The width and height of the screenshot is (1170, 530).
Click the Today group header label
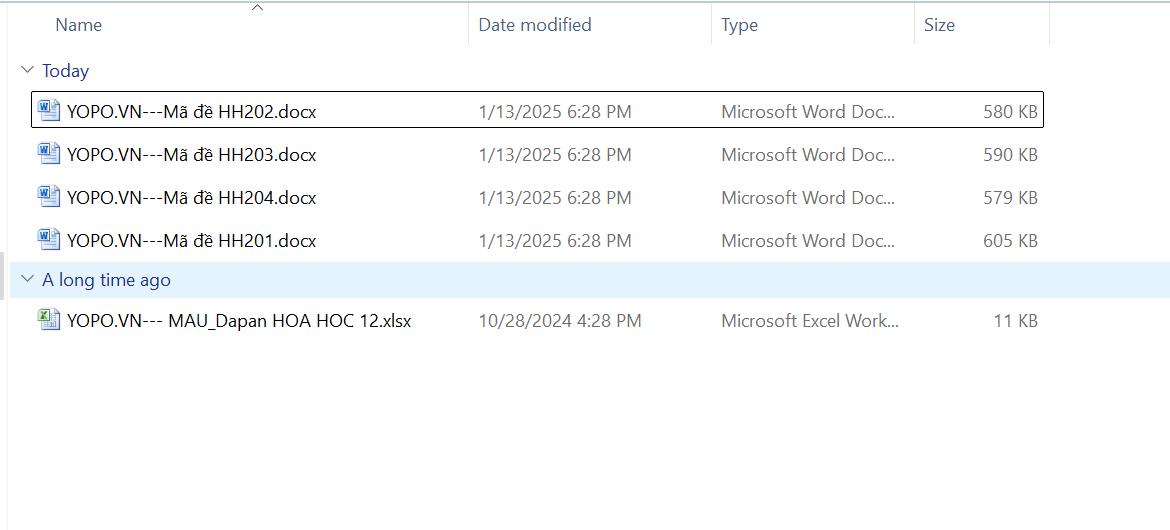(65, 71)
